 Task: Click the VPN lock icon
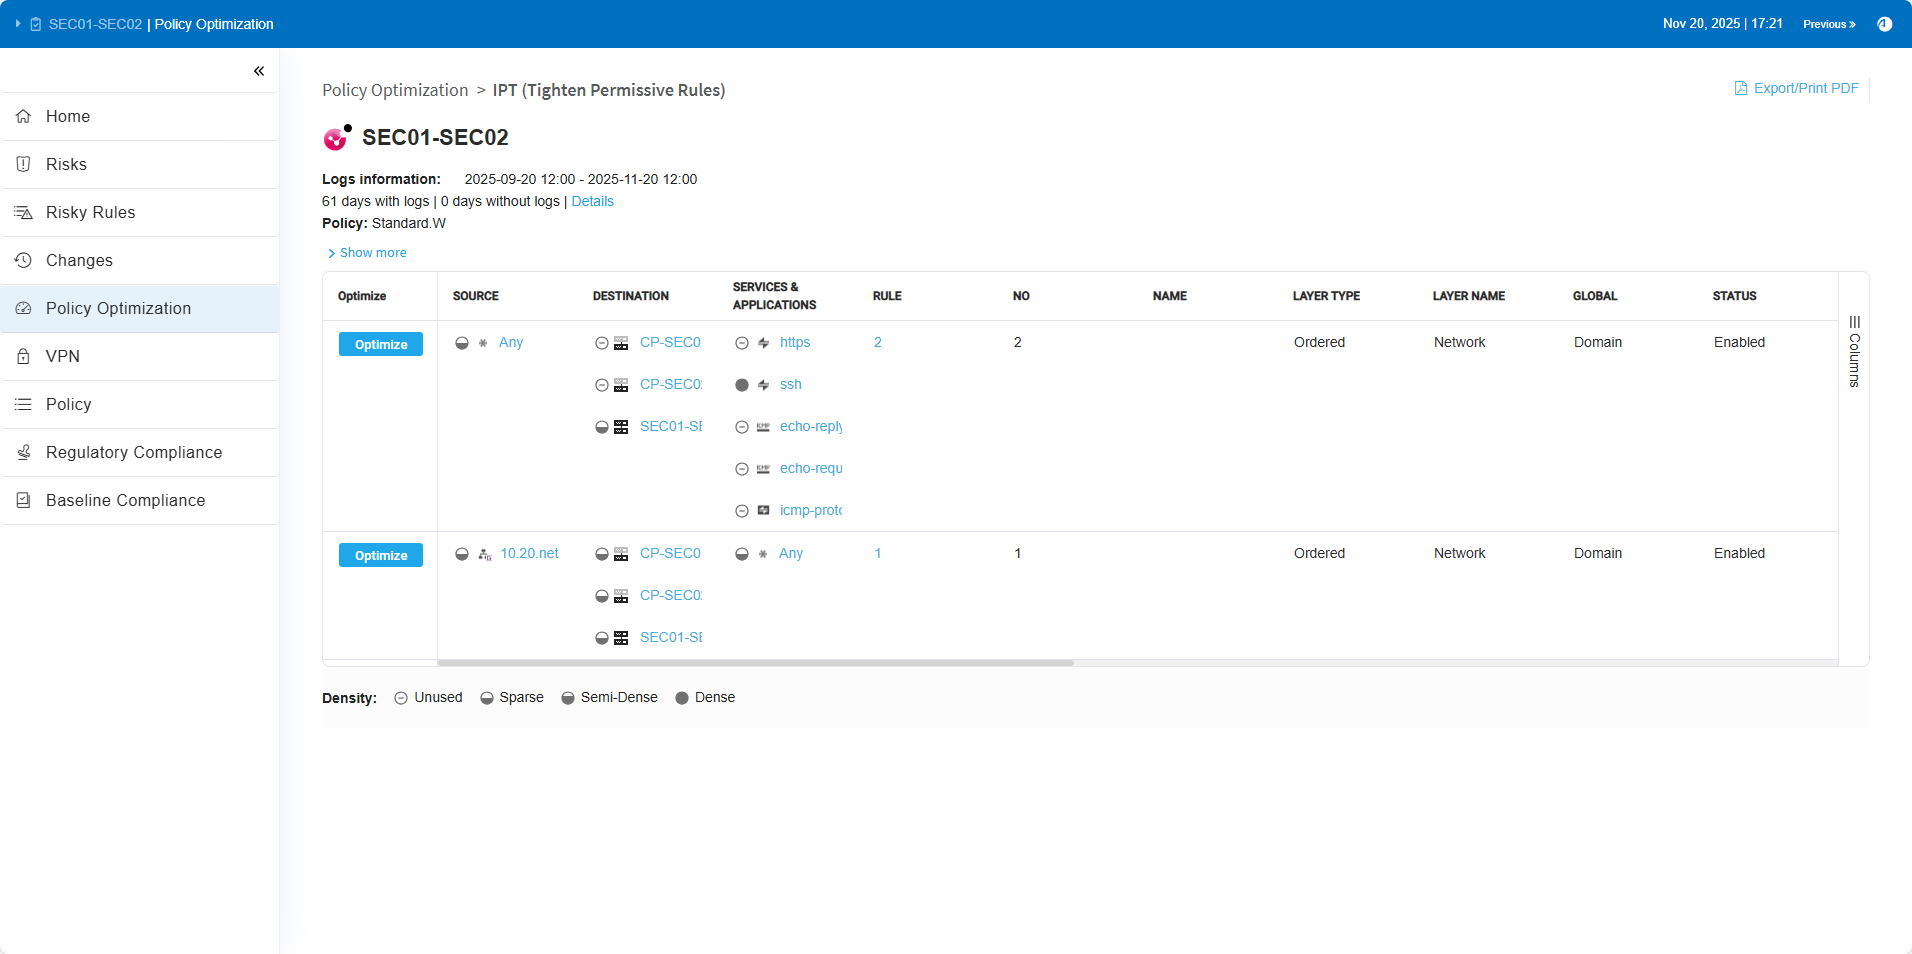pyautogui.click(x=24, y=356)
